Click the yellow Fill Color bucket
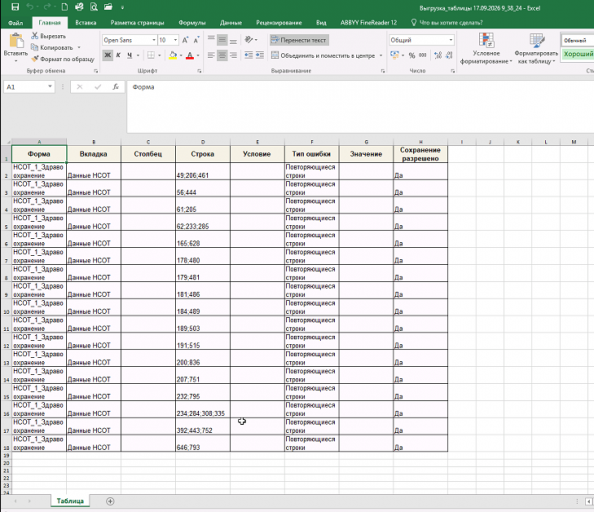The height and width of the screenshot is (512, 594). coord(173,55)
